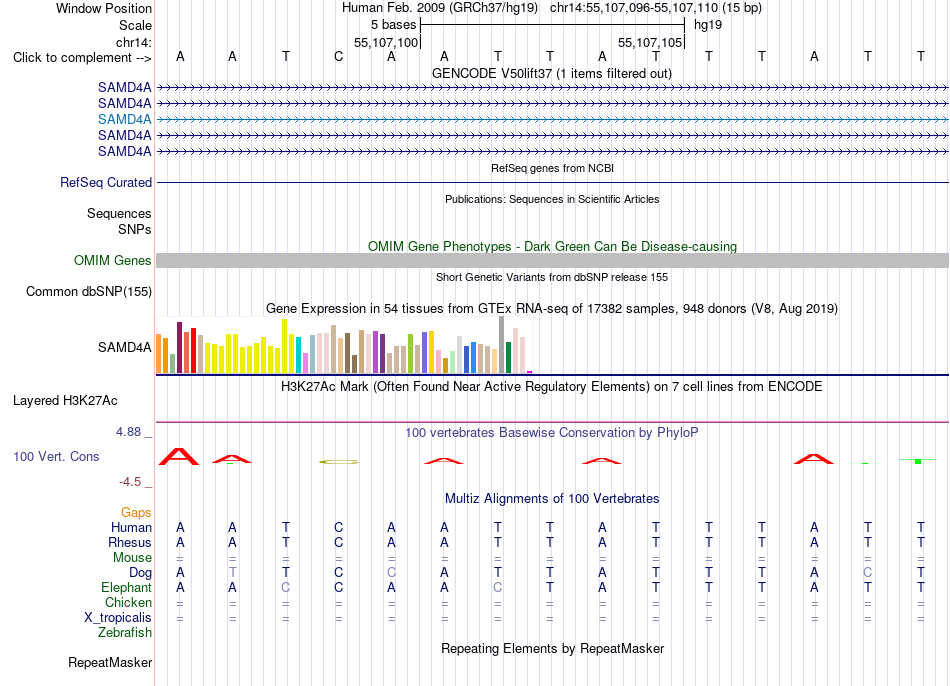Click the 55,107,100 coordinate marker
Screen dimensions: 950x686
point(387,42)
